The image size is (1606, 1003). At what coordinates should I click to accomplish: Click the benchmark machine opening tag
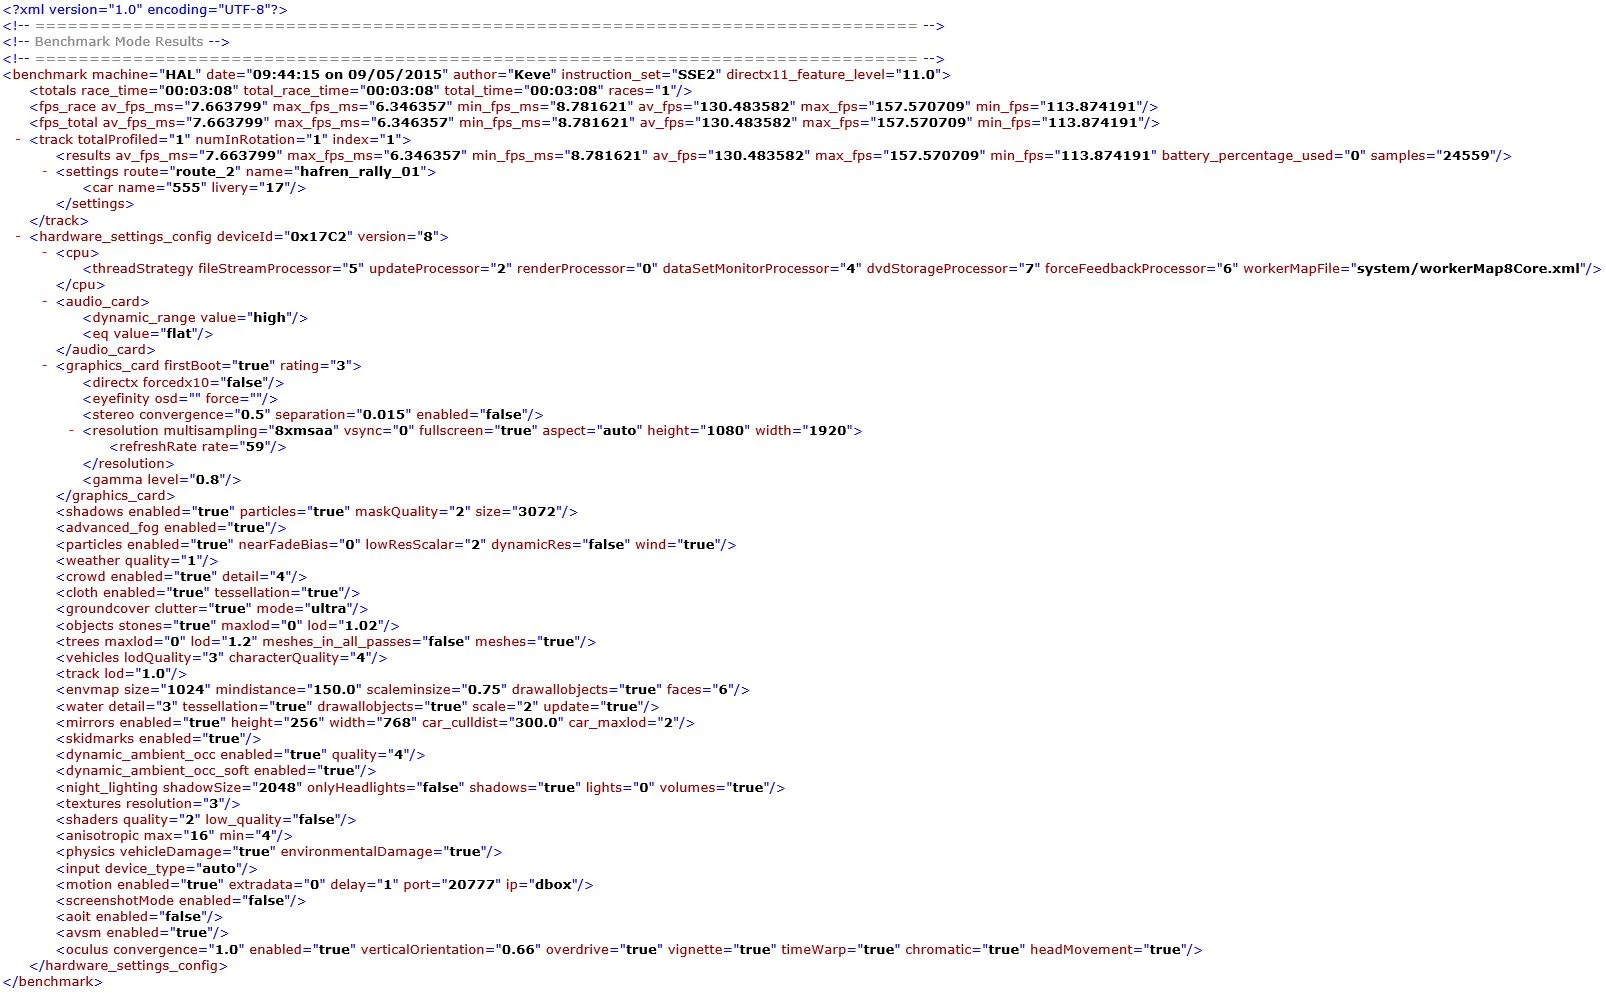click(476, 75)
